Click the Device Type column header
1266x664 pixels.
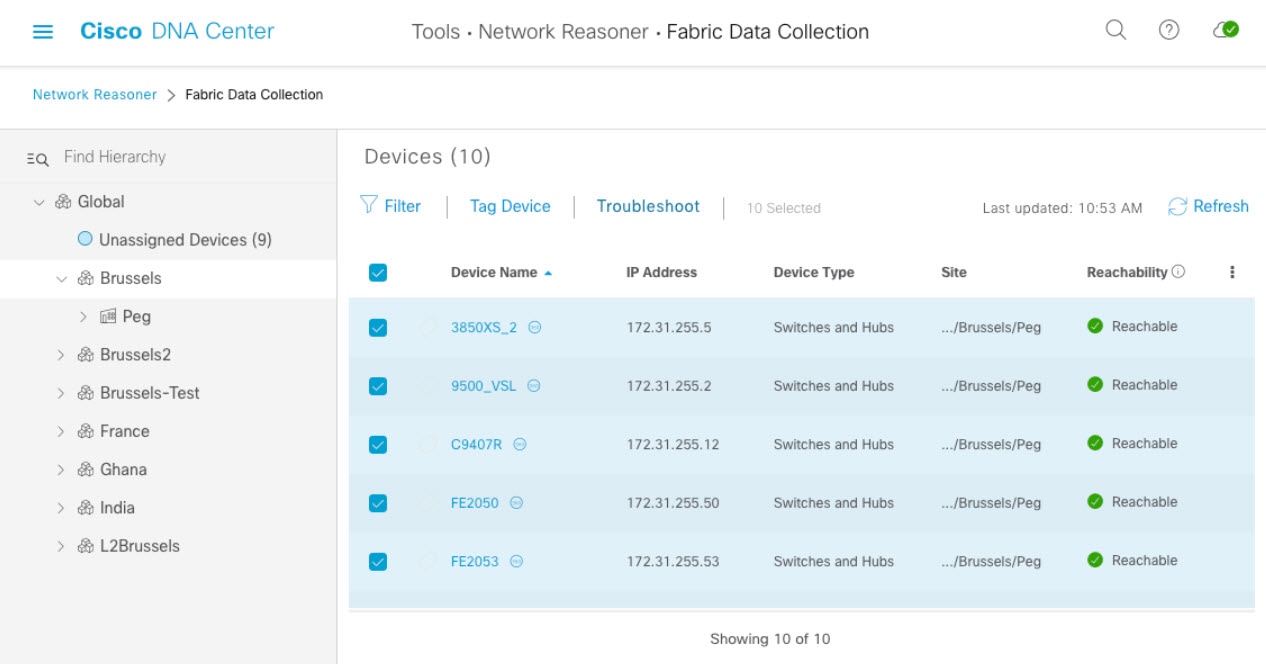814,272
